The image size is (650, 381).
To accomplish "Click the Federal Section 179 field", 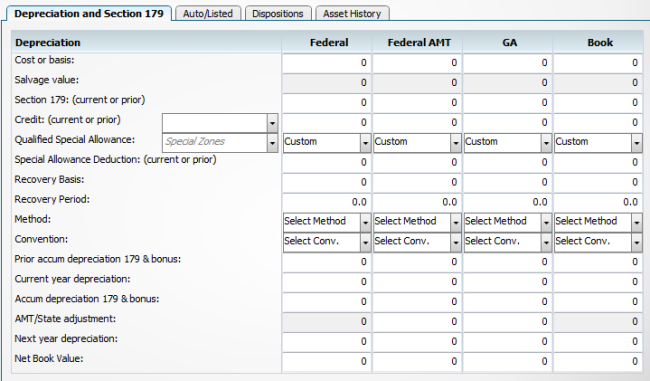I will click(x=326, y=103).
